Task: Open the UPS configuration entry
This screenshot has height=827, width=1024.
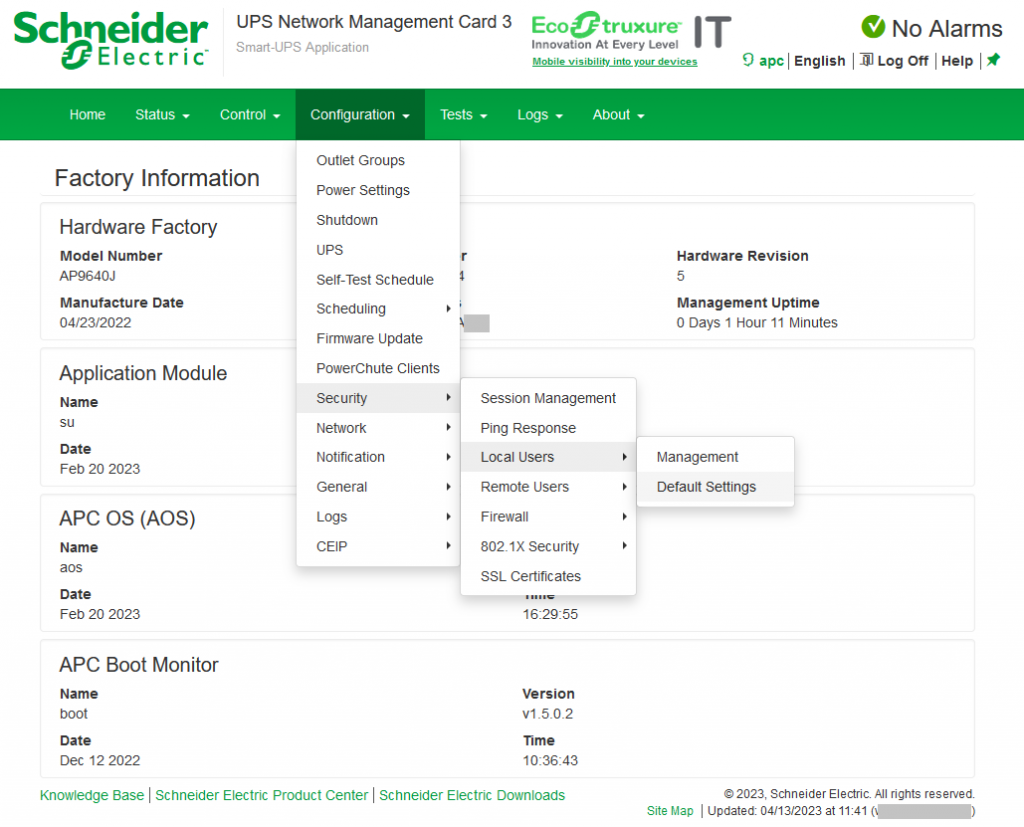Action: pyautogui.click(x=378, y=250)
